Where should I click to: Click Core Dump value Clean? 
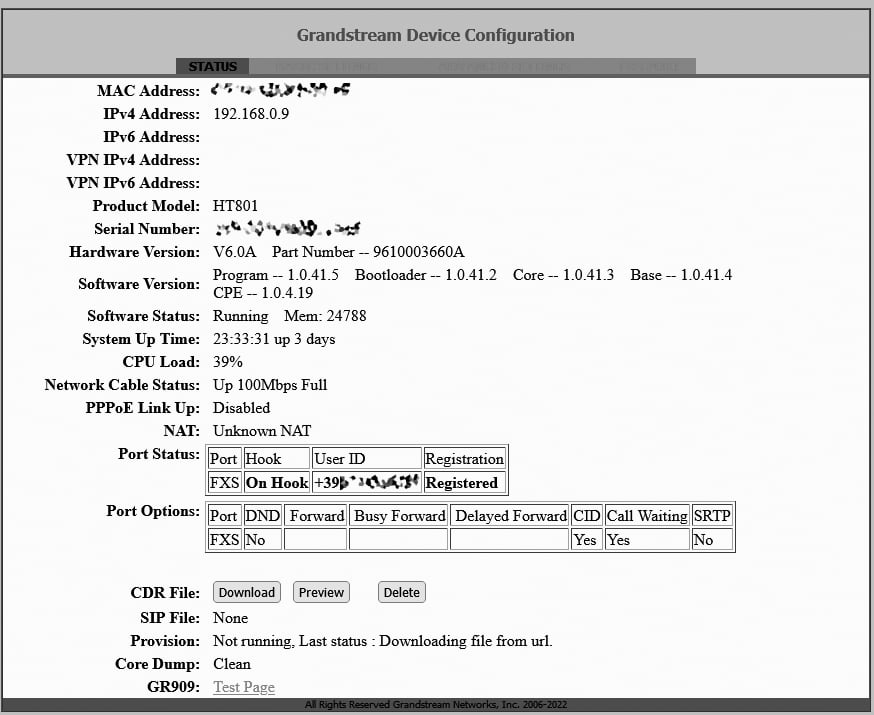tap(232, 664)
